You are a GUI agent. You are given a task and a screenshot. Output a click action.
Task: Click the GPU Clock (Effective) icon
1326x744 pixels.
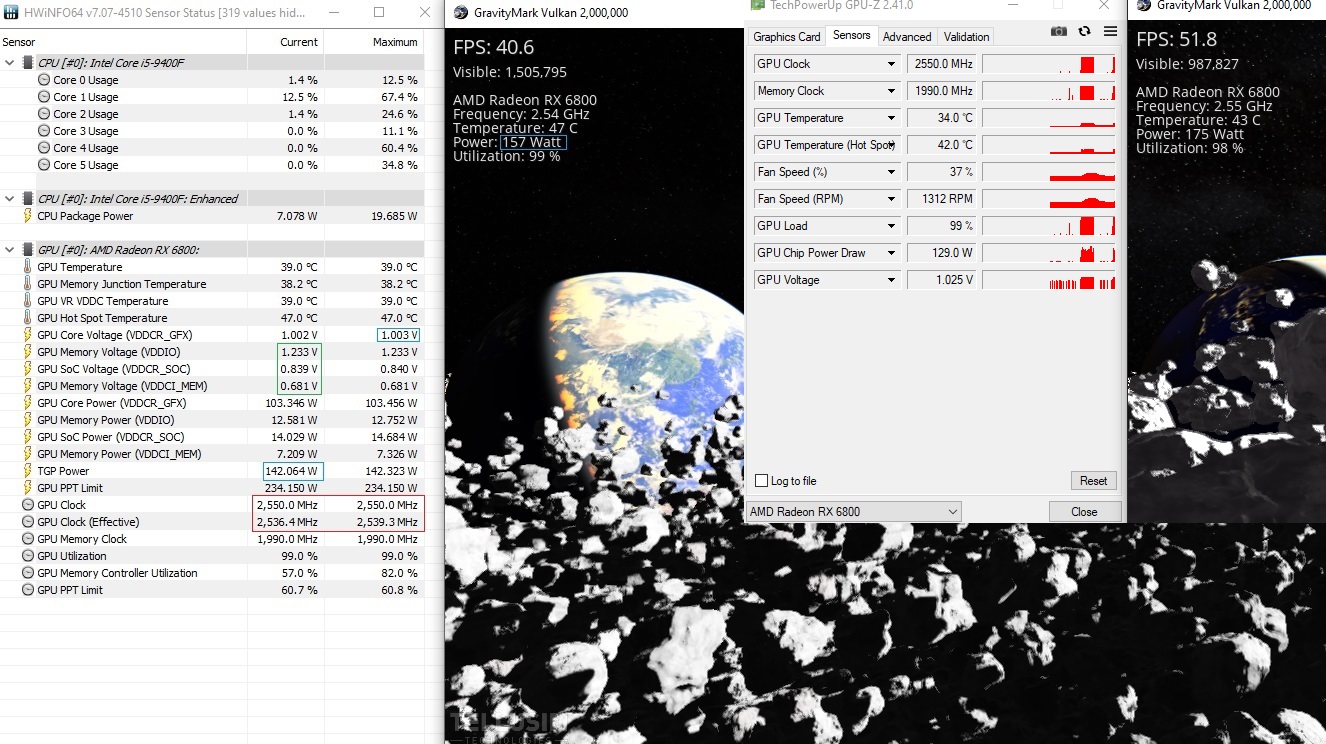click(28, 522)
